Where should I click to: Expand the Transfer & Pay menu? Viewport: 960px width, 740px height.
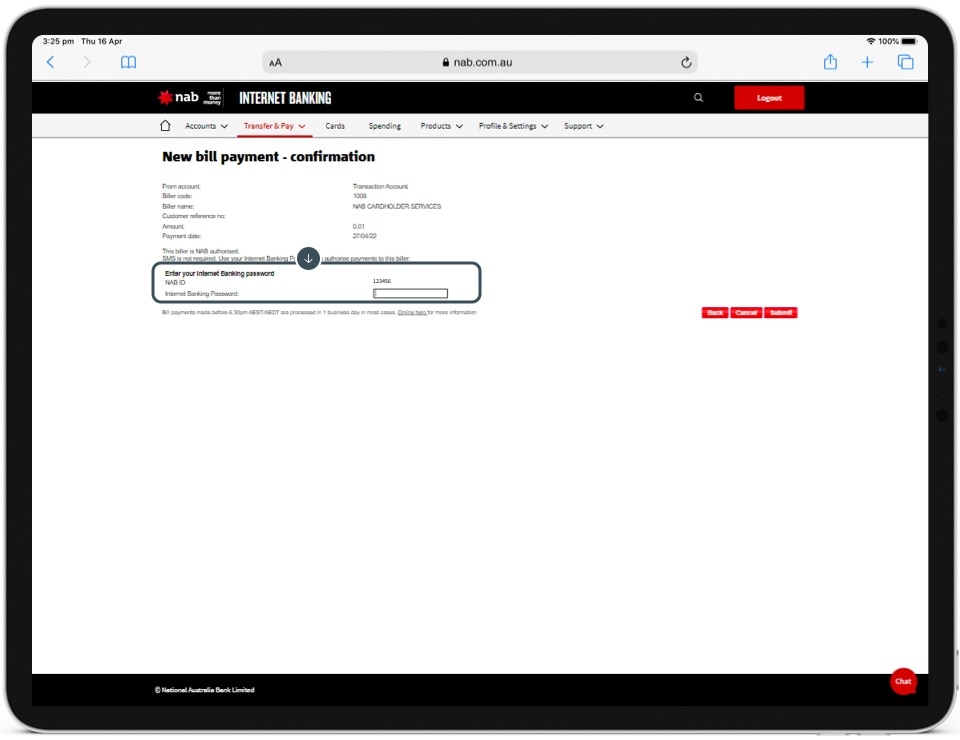point(274,126)
